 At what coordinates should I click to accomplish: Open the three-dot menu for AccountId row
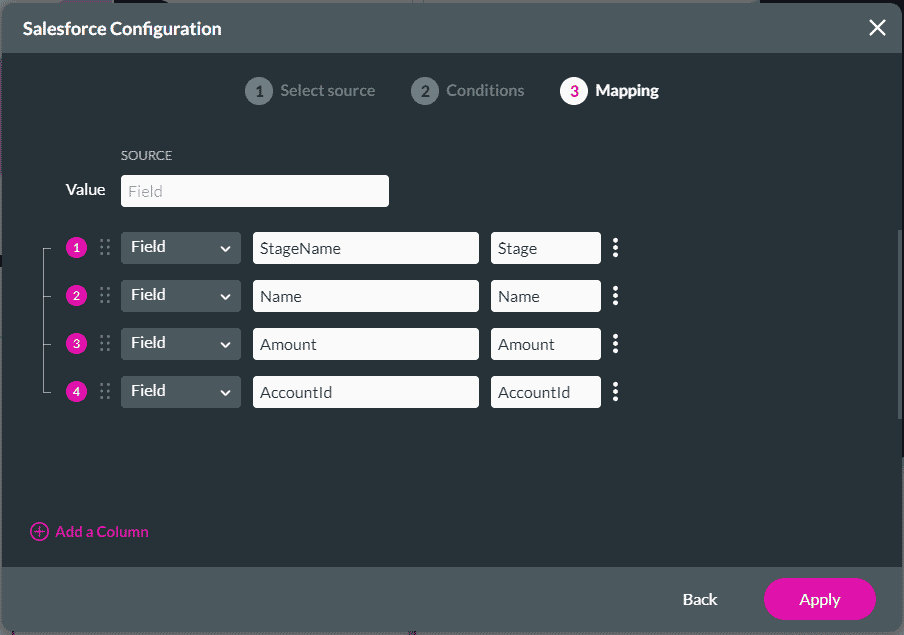615,392
